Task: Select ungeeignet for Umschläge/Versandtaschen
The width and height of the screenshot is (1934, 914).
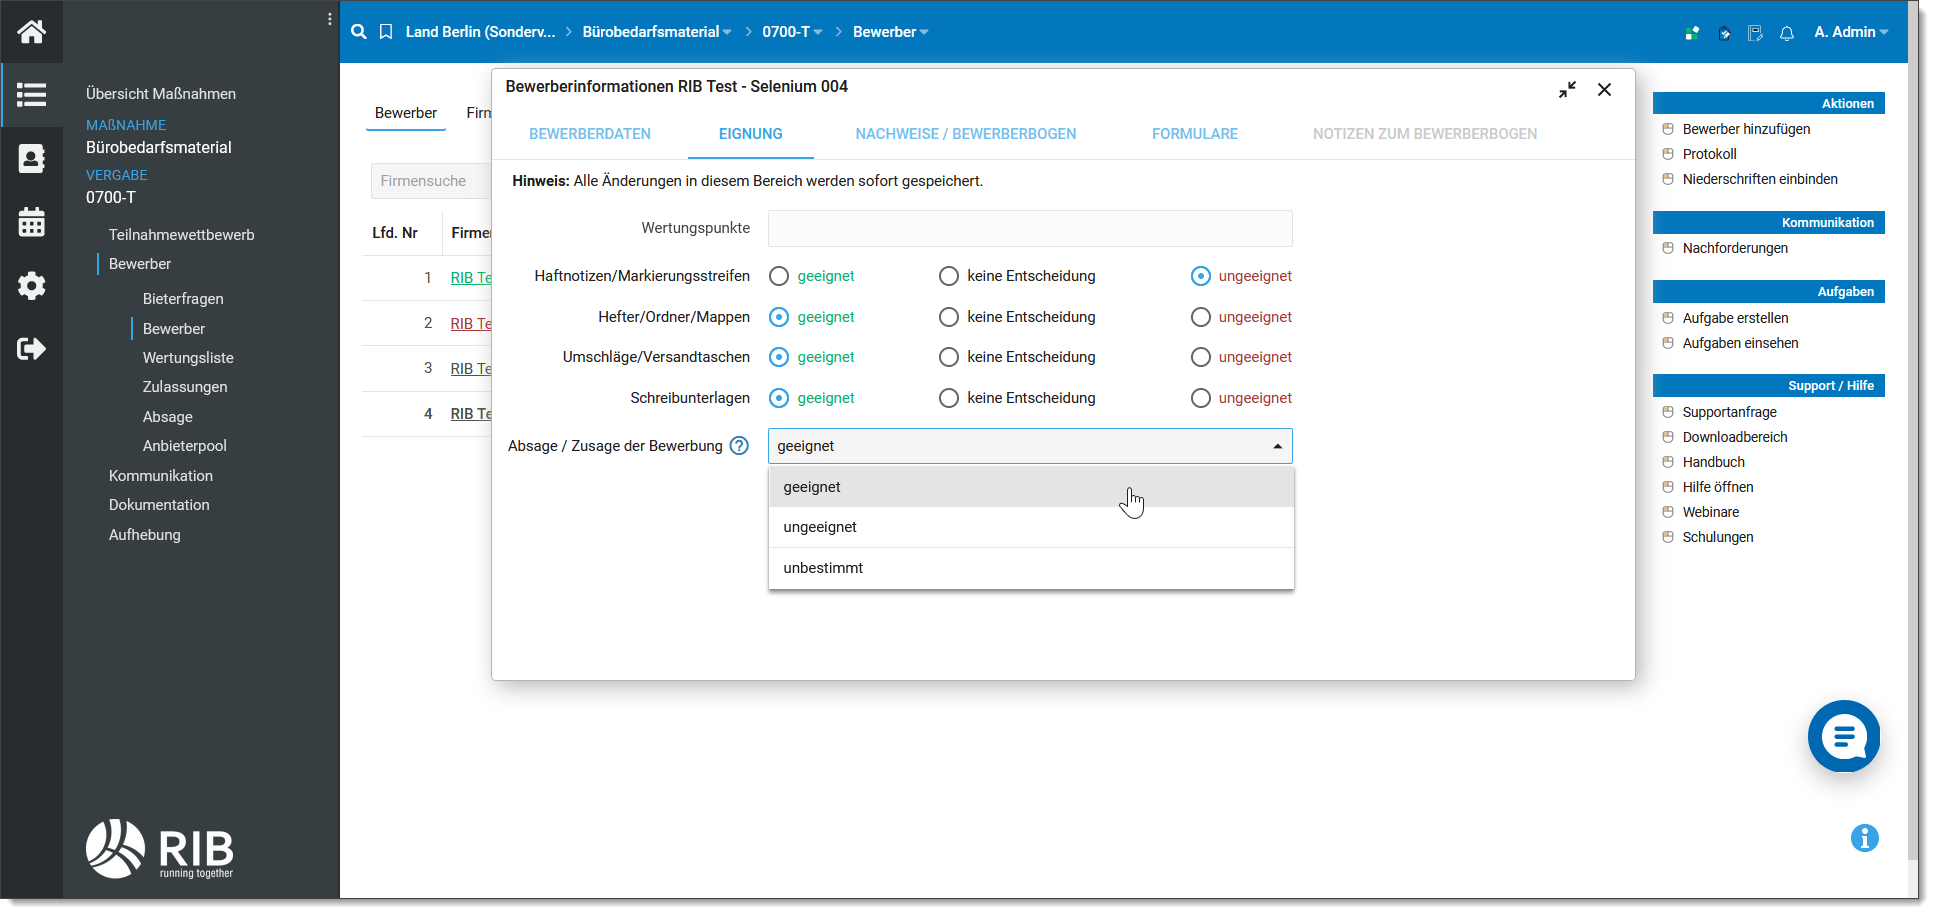Action: click(x=1201, y=357)
